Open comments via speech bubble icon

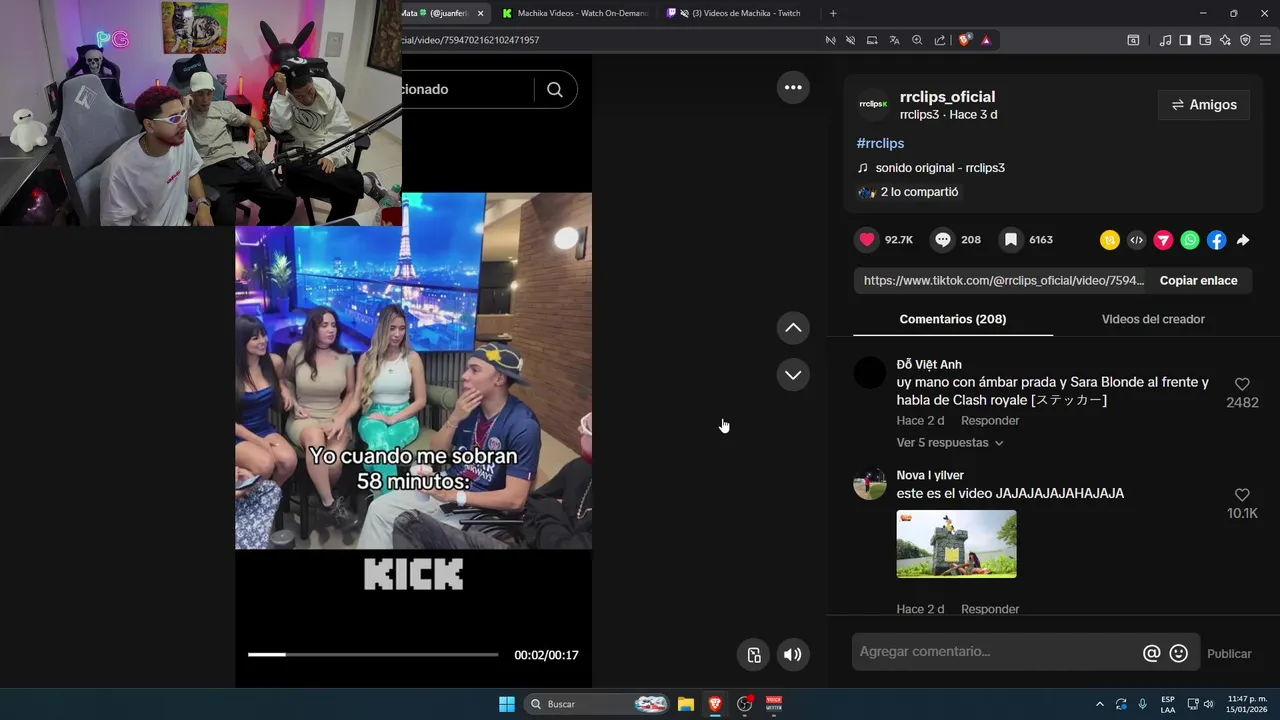pos(942,240)
